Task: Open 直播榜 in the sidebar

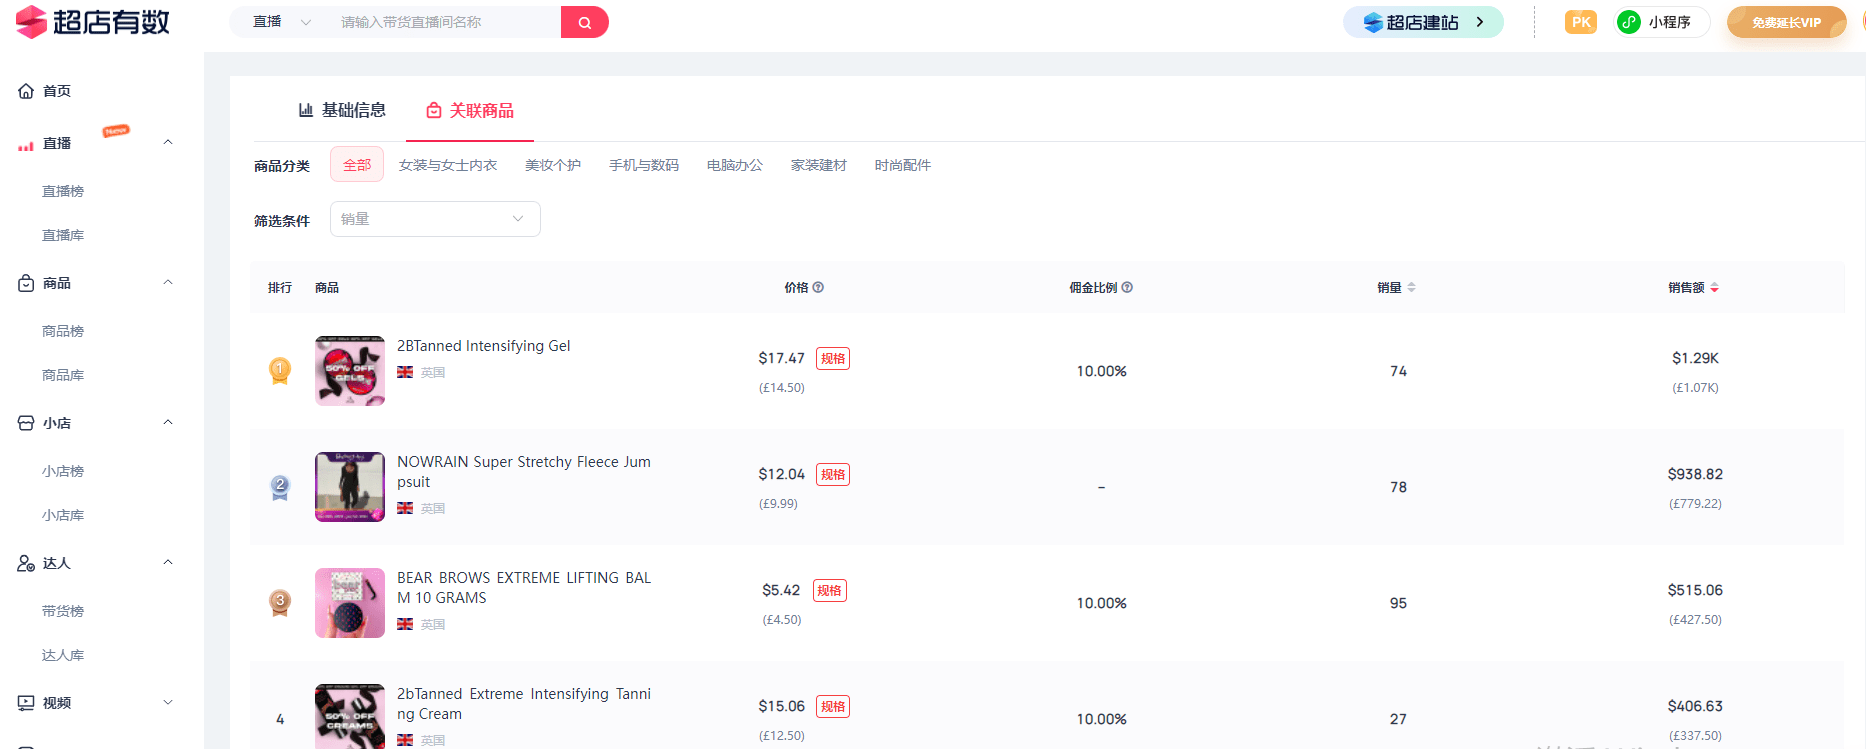Action: [63, 191]
